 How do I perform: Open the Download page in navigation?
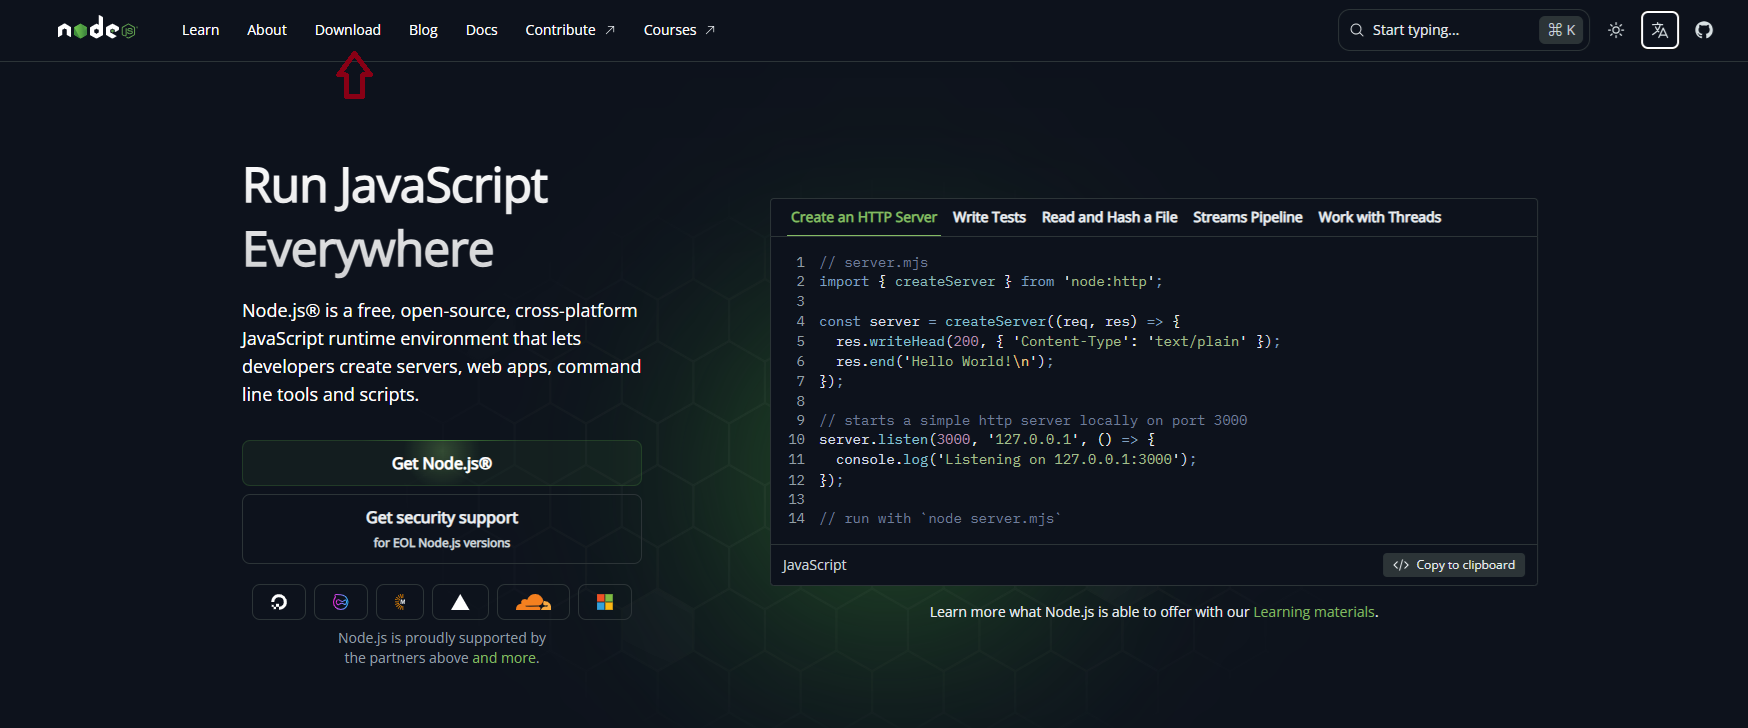coord(348,30)
